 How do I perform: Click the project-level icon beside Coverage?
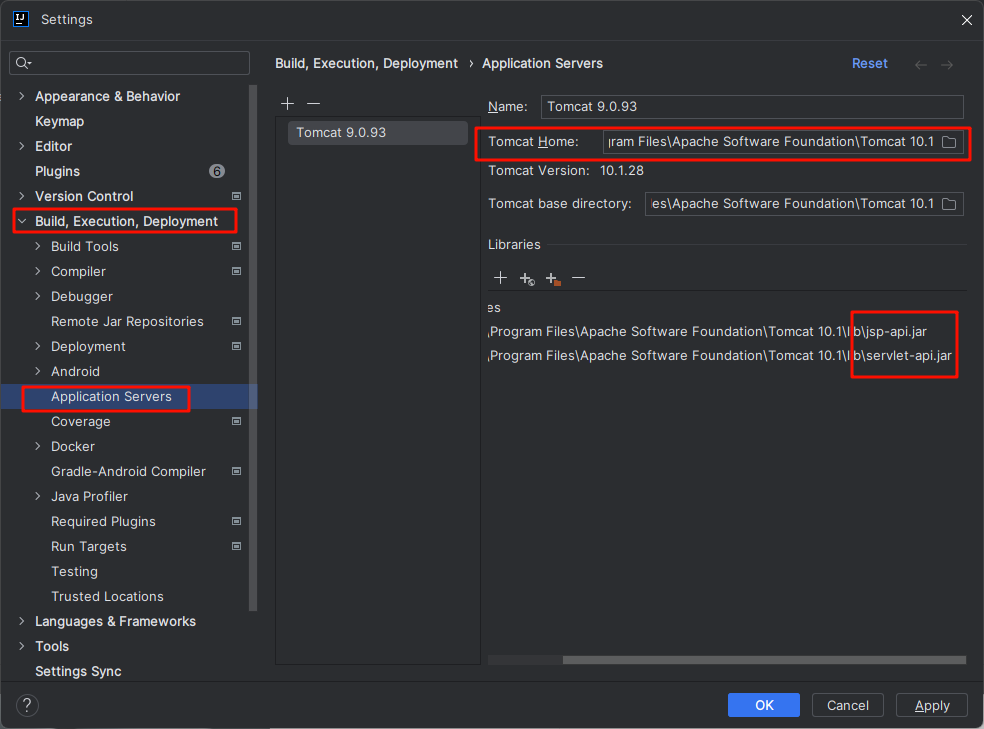click(x=237, y=422)
